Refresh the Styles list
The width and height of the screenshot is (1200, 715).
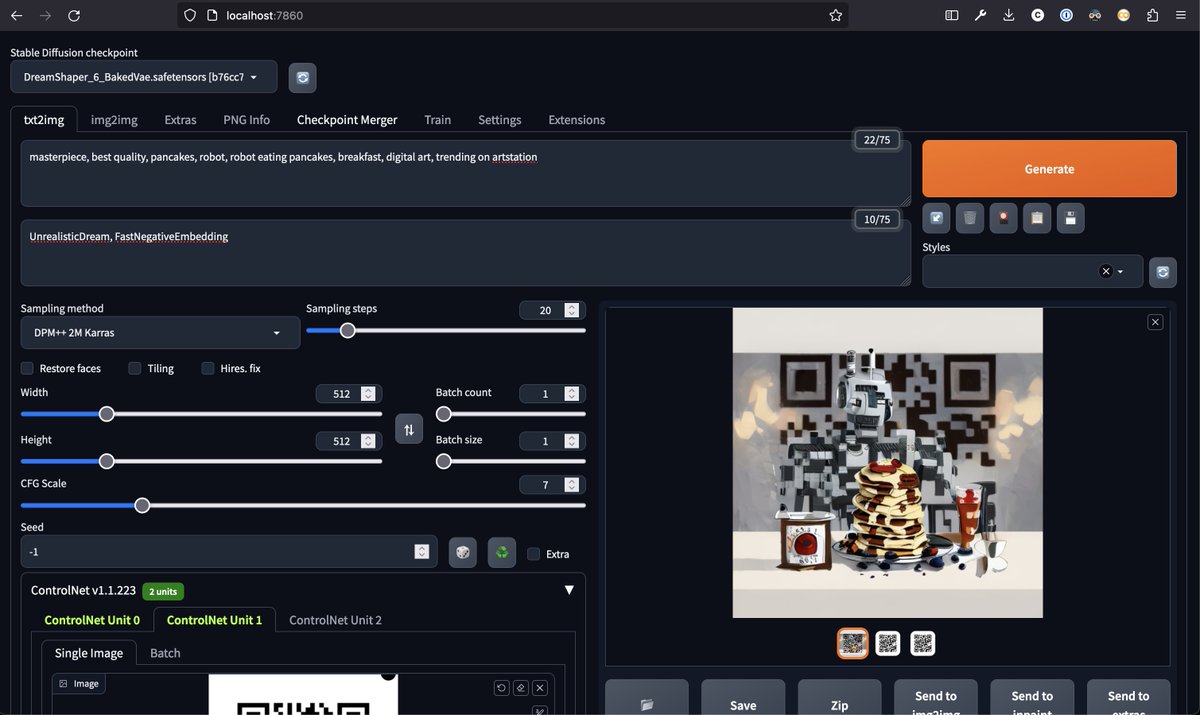tap(1162, 271)
